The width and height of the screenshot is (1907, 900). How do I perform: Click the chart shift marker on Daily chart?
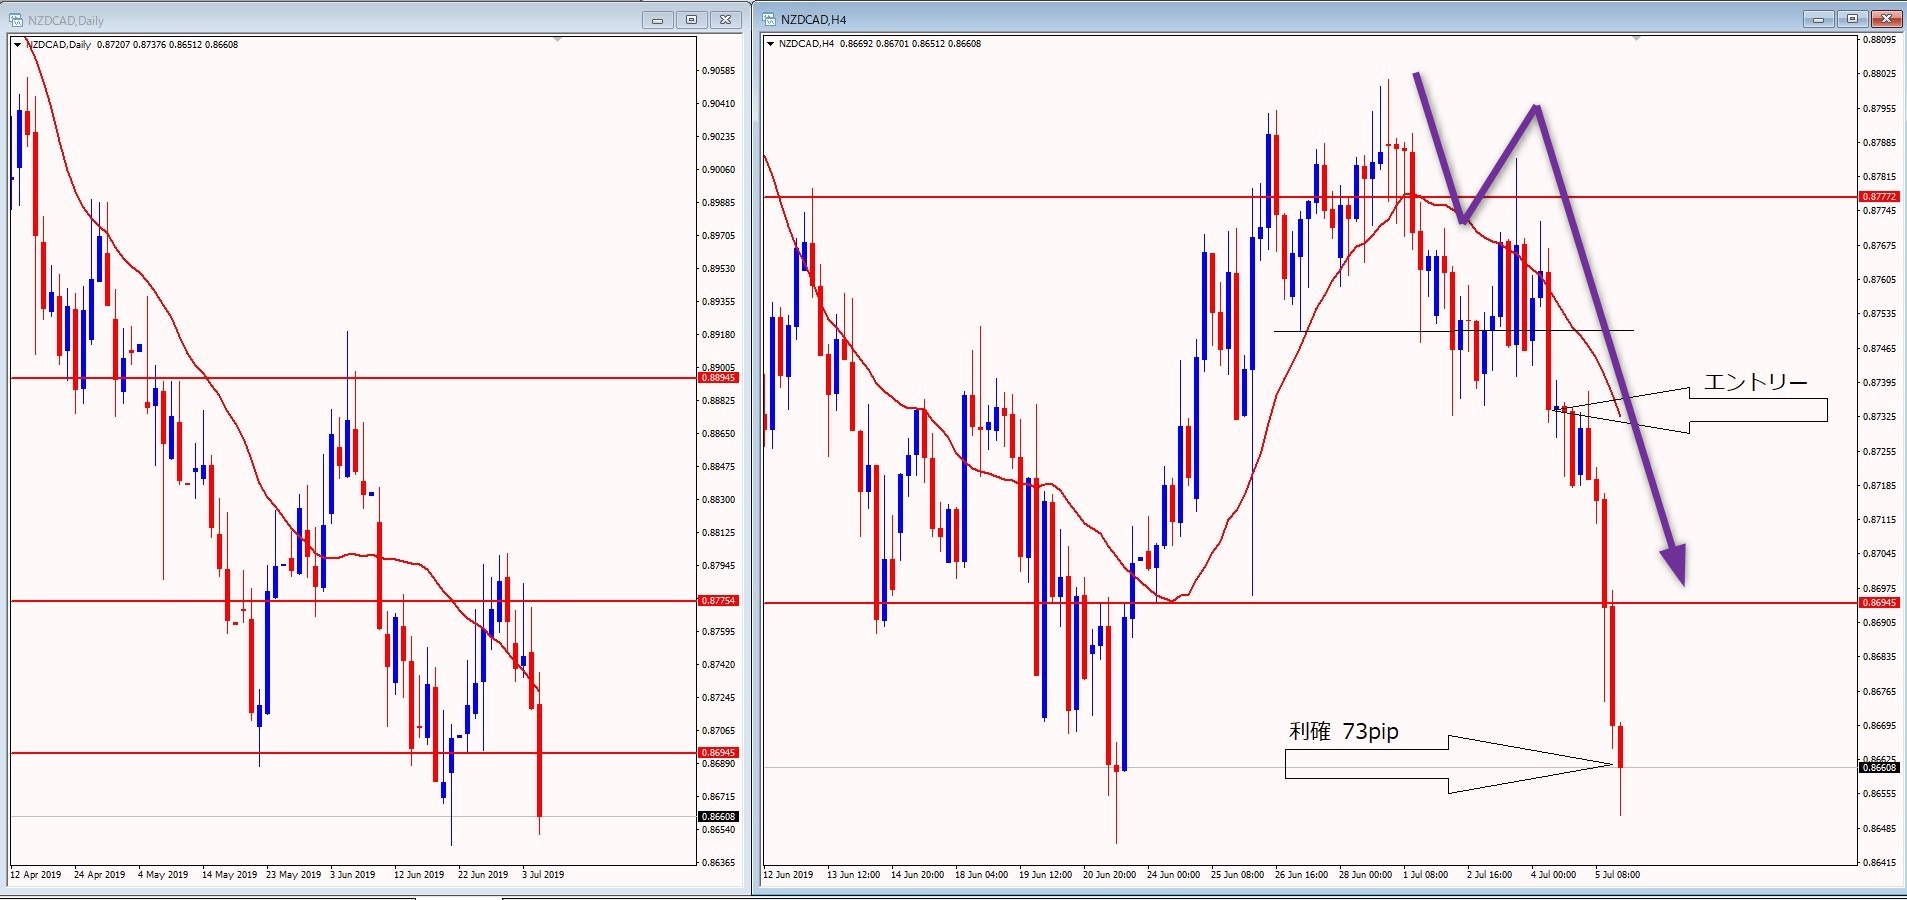click(x=557, y=39)
